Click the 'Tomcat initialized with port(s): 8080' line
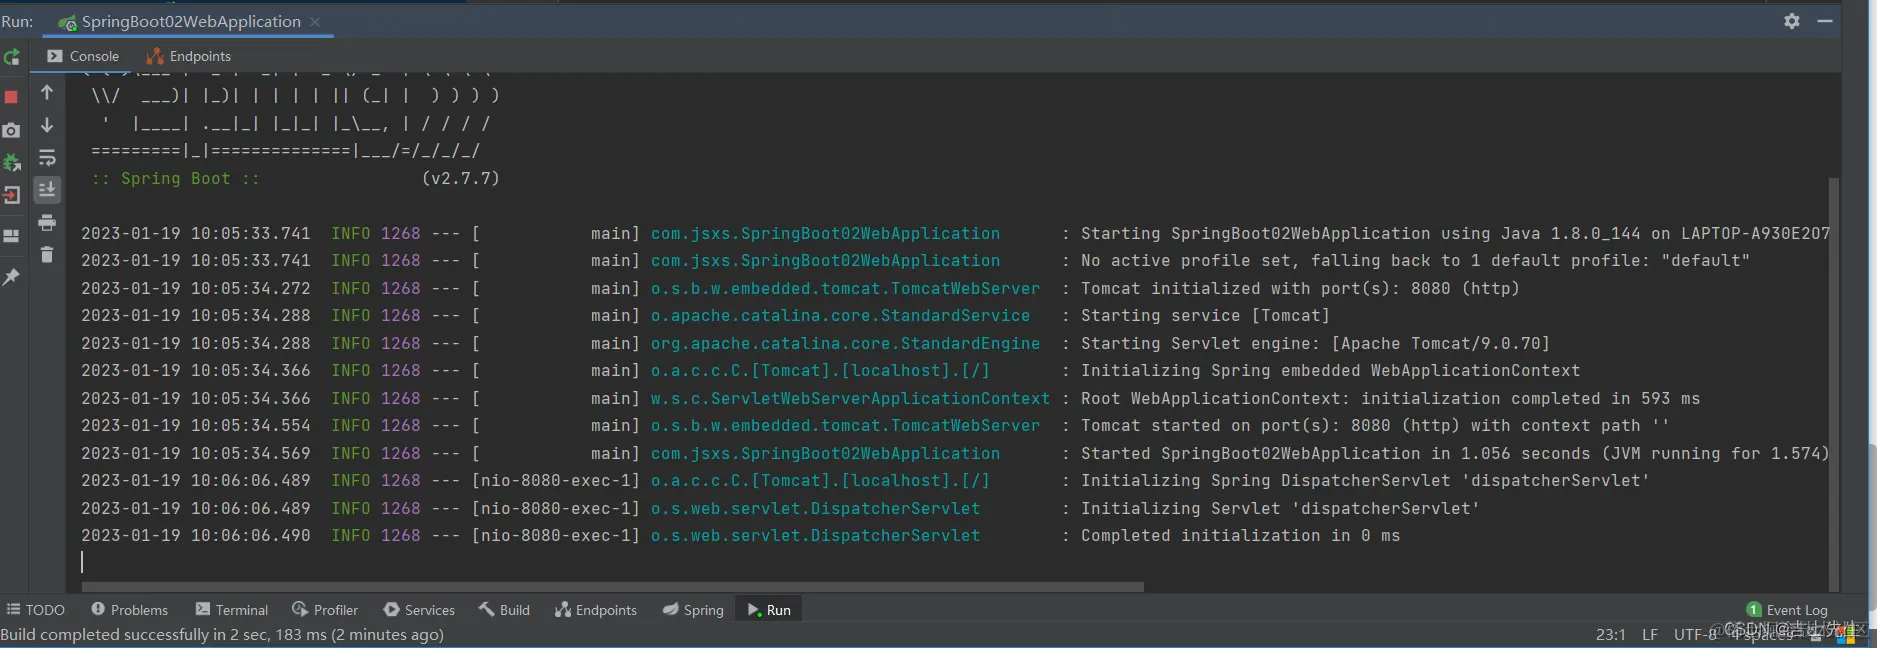1877x648 pixels. pyautogui.click(x=800, y=288)
